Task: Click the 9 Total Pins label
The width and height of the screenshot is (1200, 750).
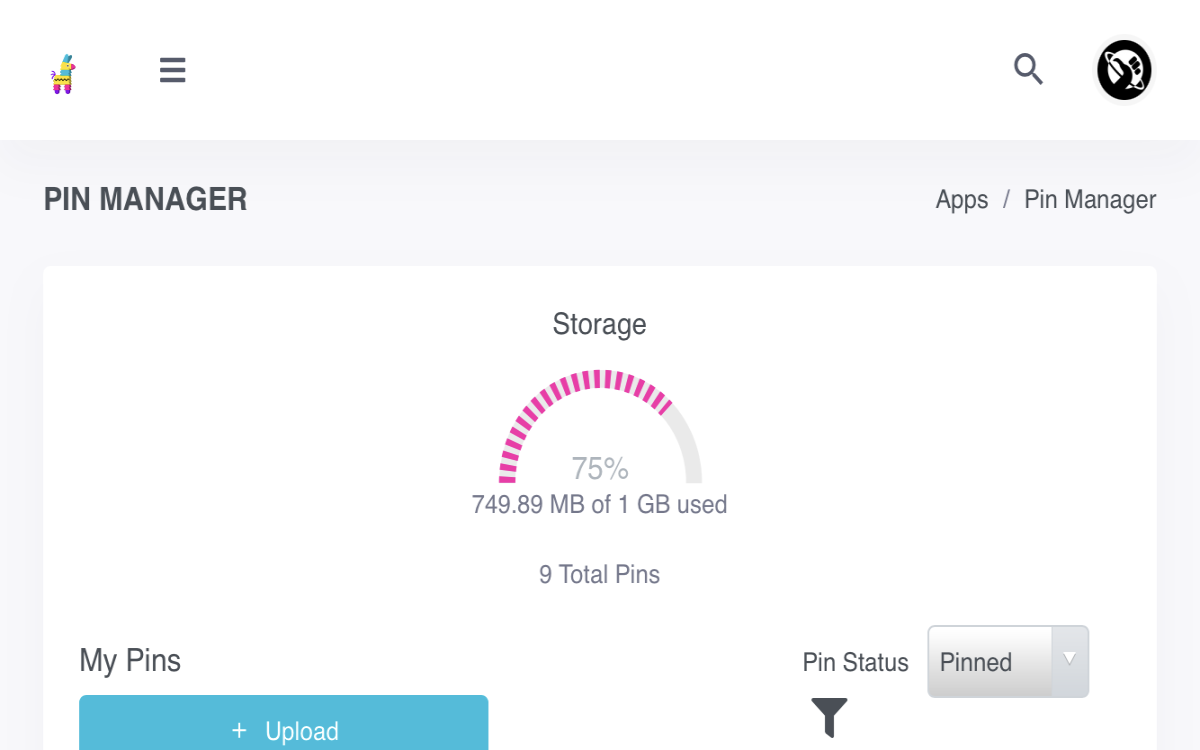Action: [599, 574]
